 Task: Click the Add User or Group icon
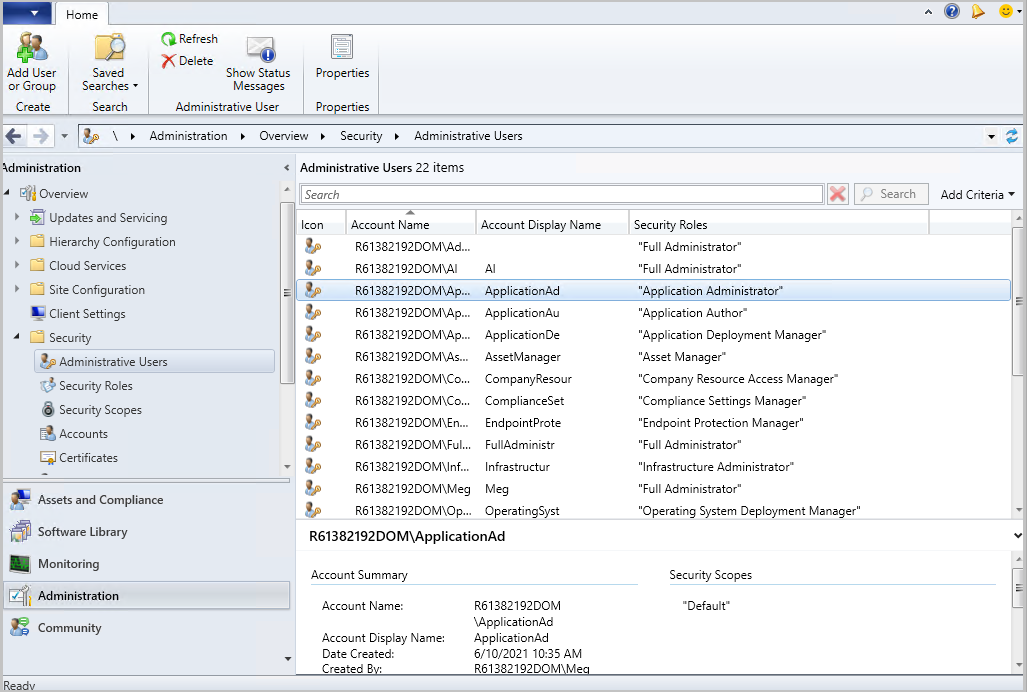pyautogui.click(x=32, y=62)
